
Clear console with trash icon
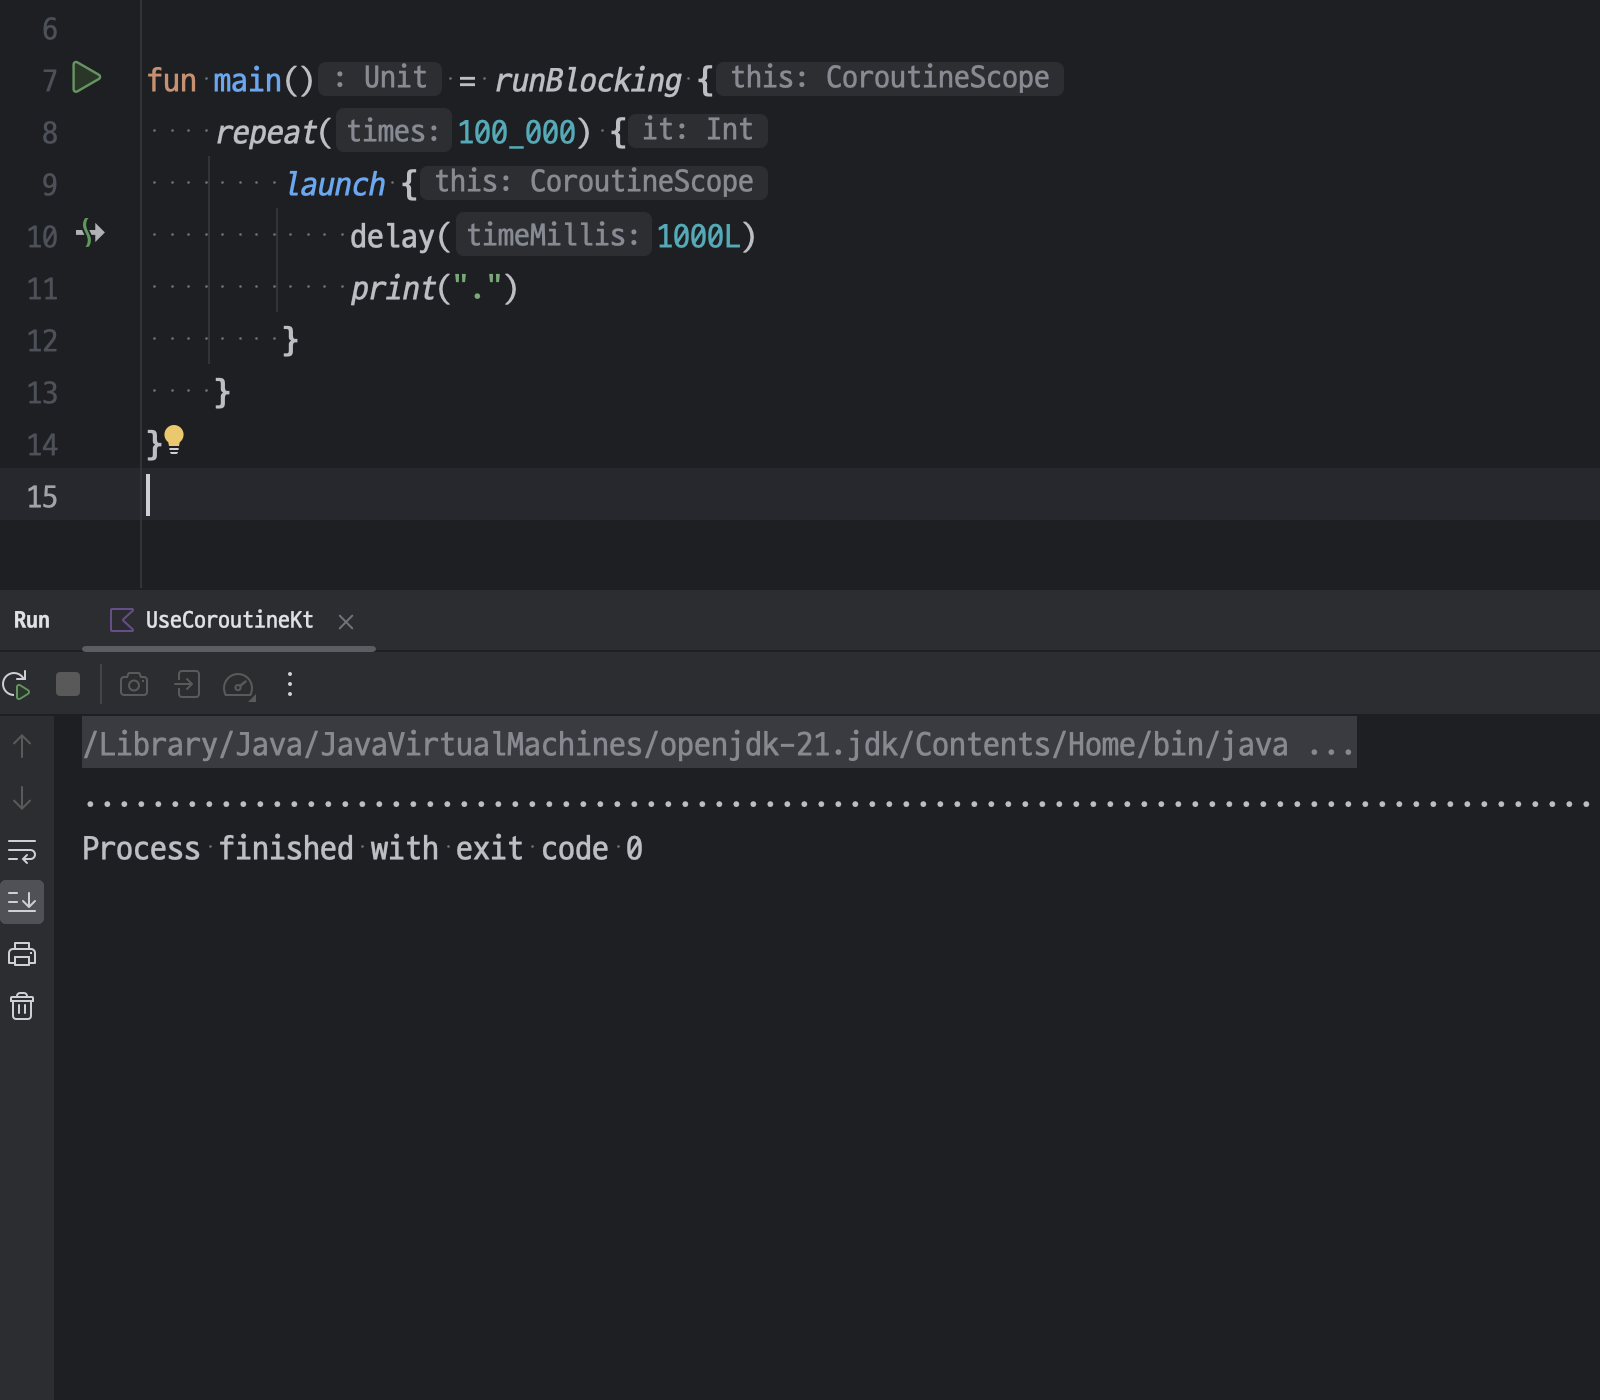[22, 1006]
